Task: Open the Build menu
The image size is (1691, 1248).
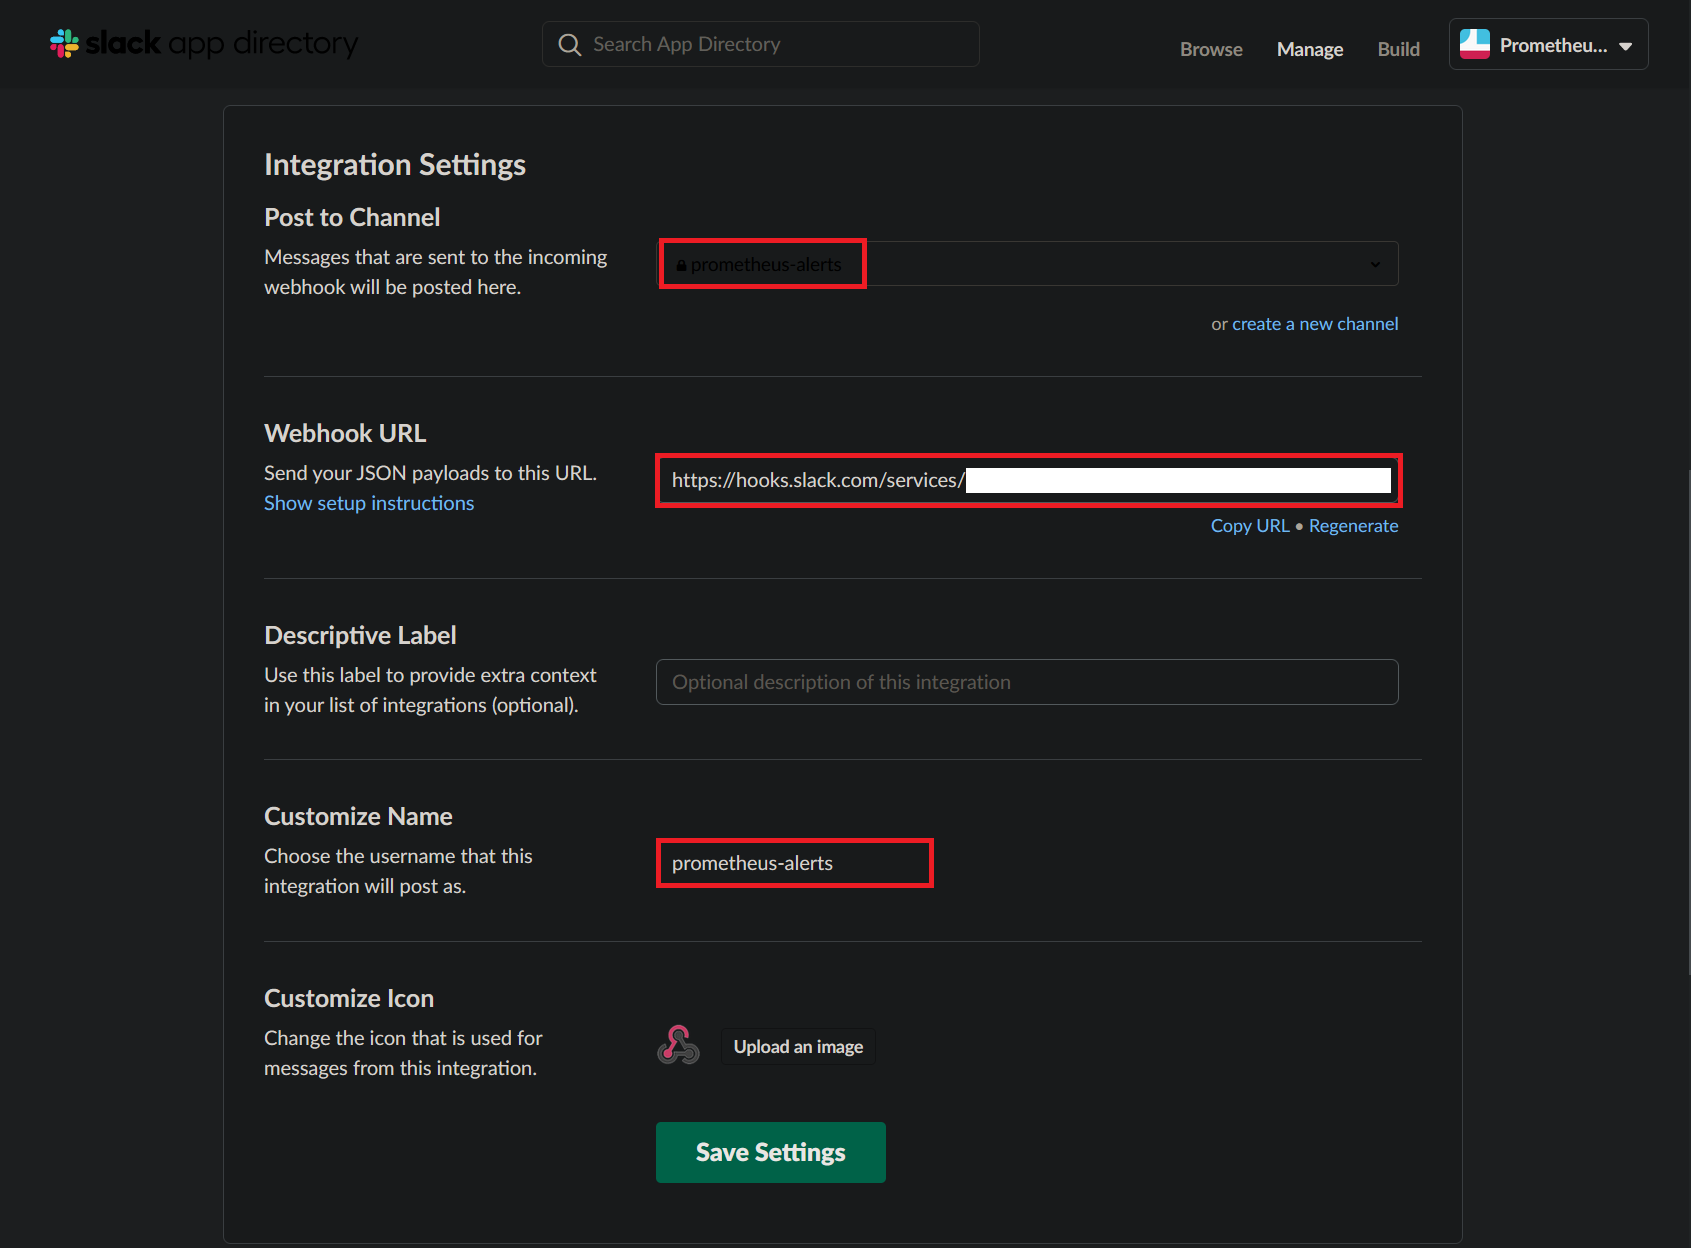Action: [x=1398, y=49]
